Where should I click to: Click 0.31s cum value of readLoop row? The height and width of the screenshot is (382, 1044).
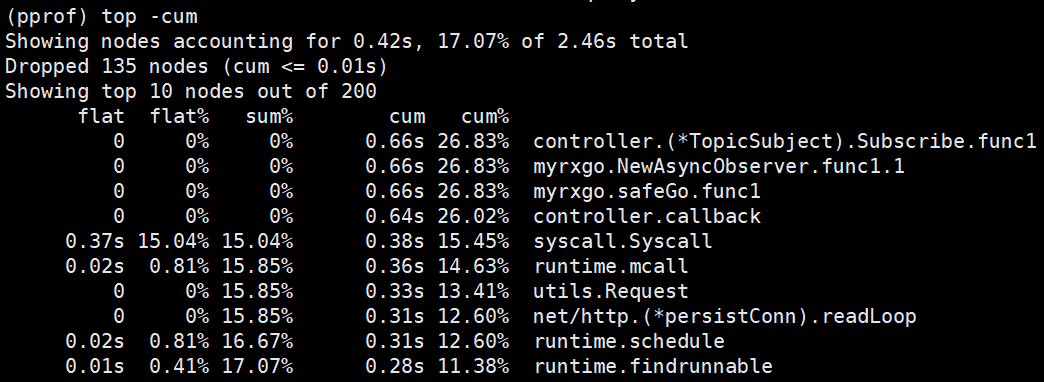coord(394,316)
